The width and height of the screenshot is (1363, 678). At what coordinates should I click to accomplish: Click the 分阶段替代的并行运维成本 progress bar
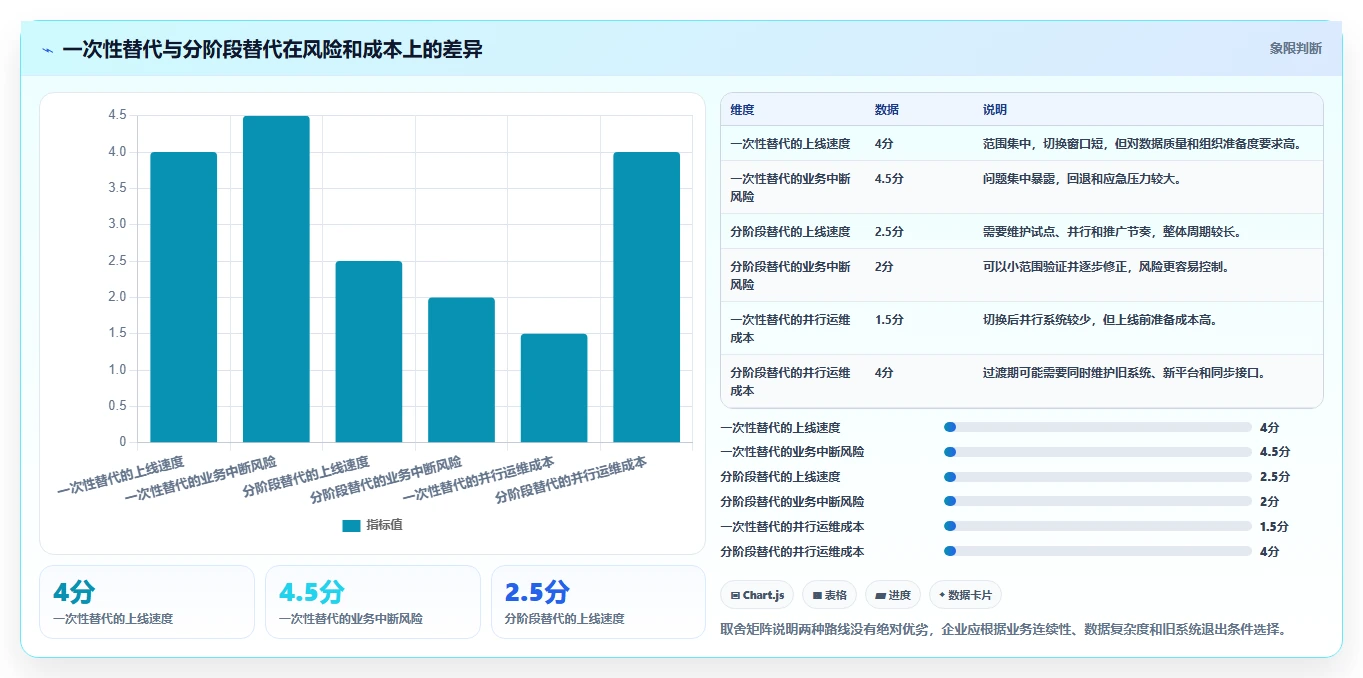[1098, 552]
